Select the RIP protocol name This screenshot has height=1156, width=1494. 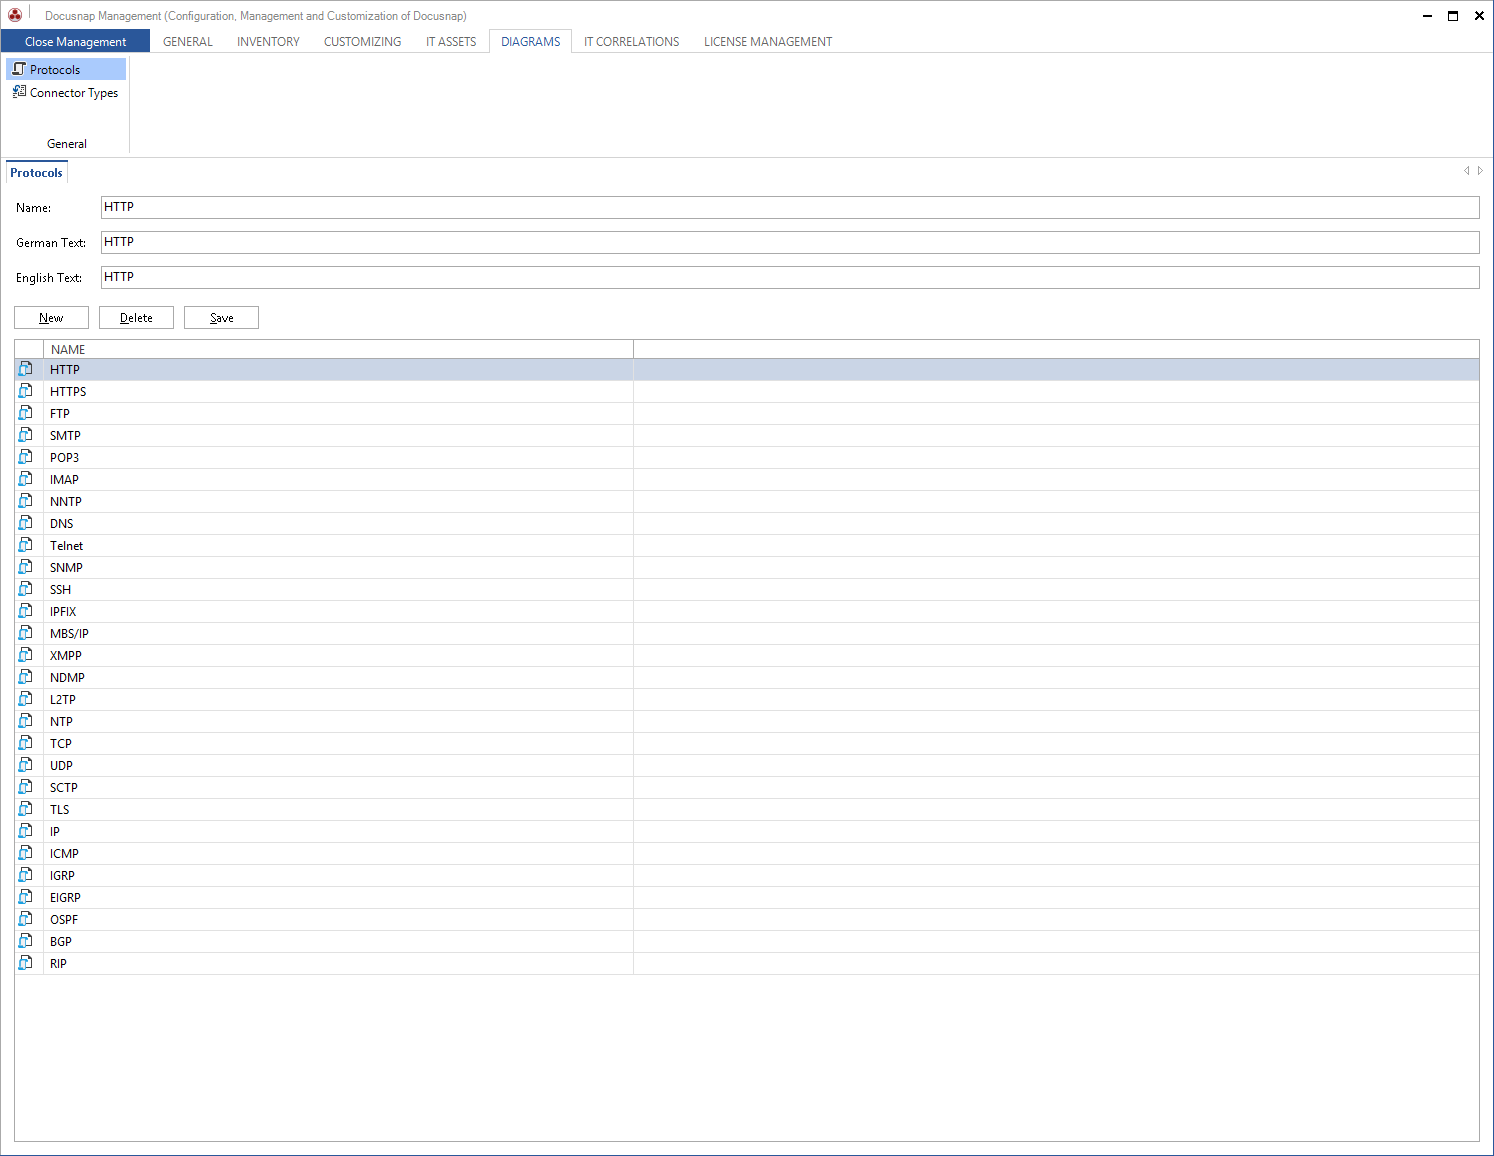point(58,964)
